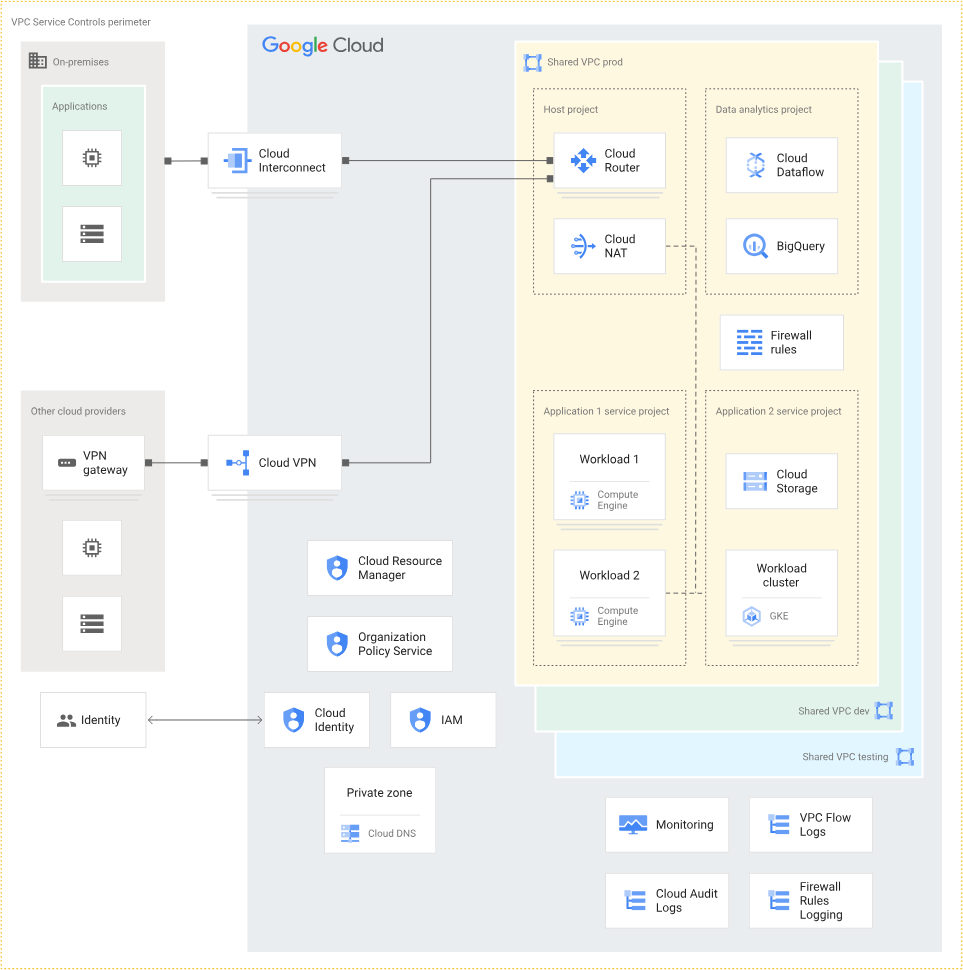Viewport: 963px width, 970px height.
Task: Select the Cloud Router icon
Action: point(583,161)
